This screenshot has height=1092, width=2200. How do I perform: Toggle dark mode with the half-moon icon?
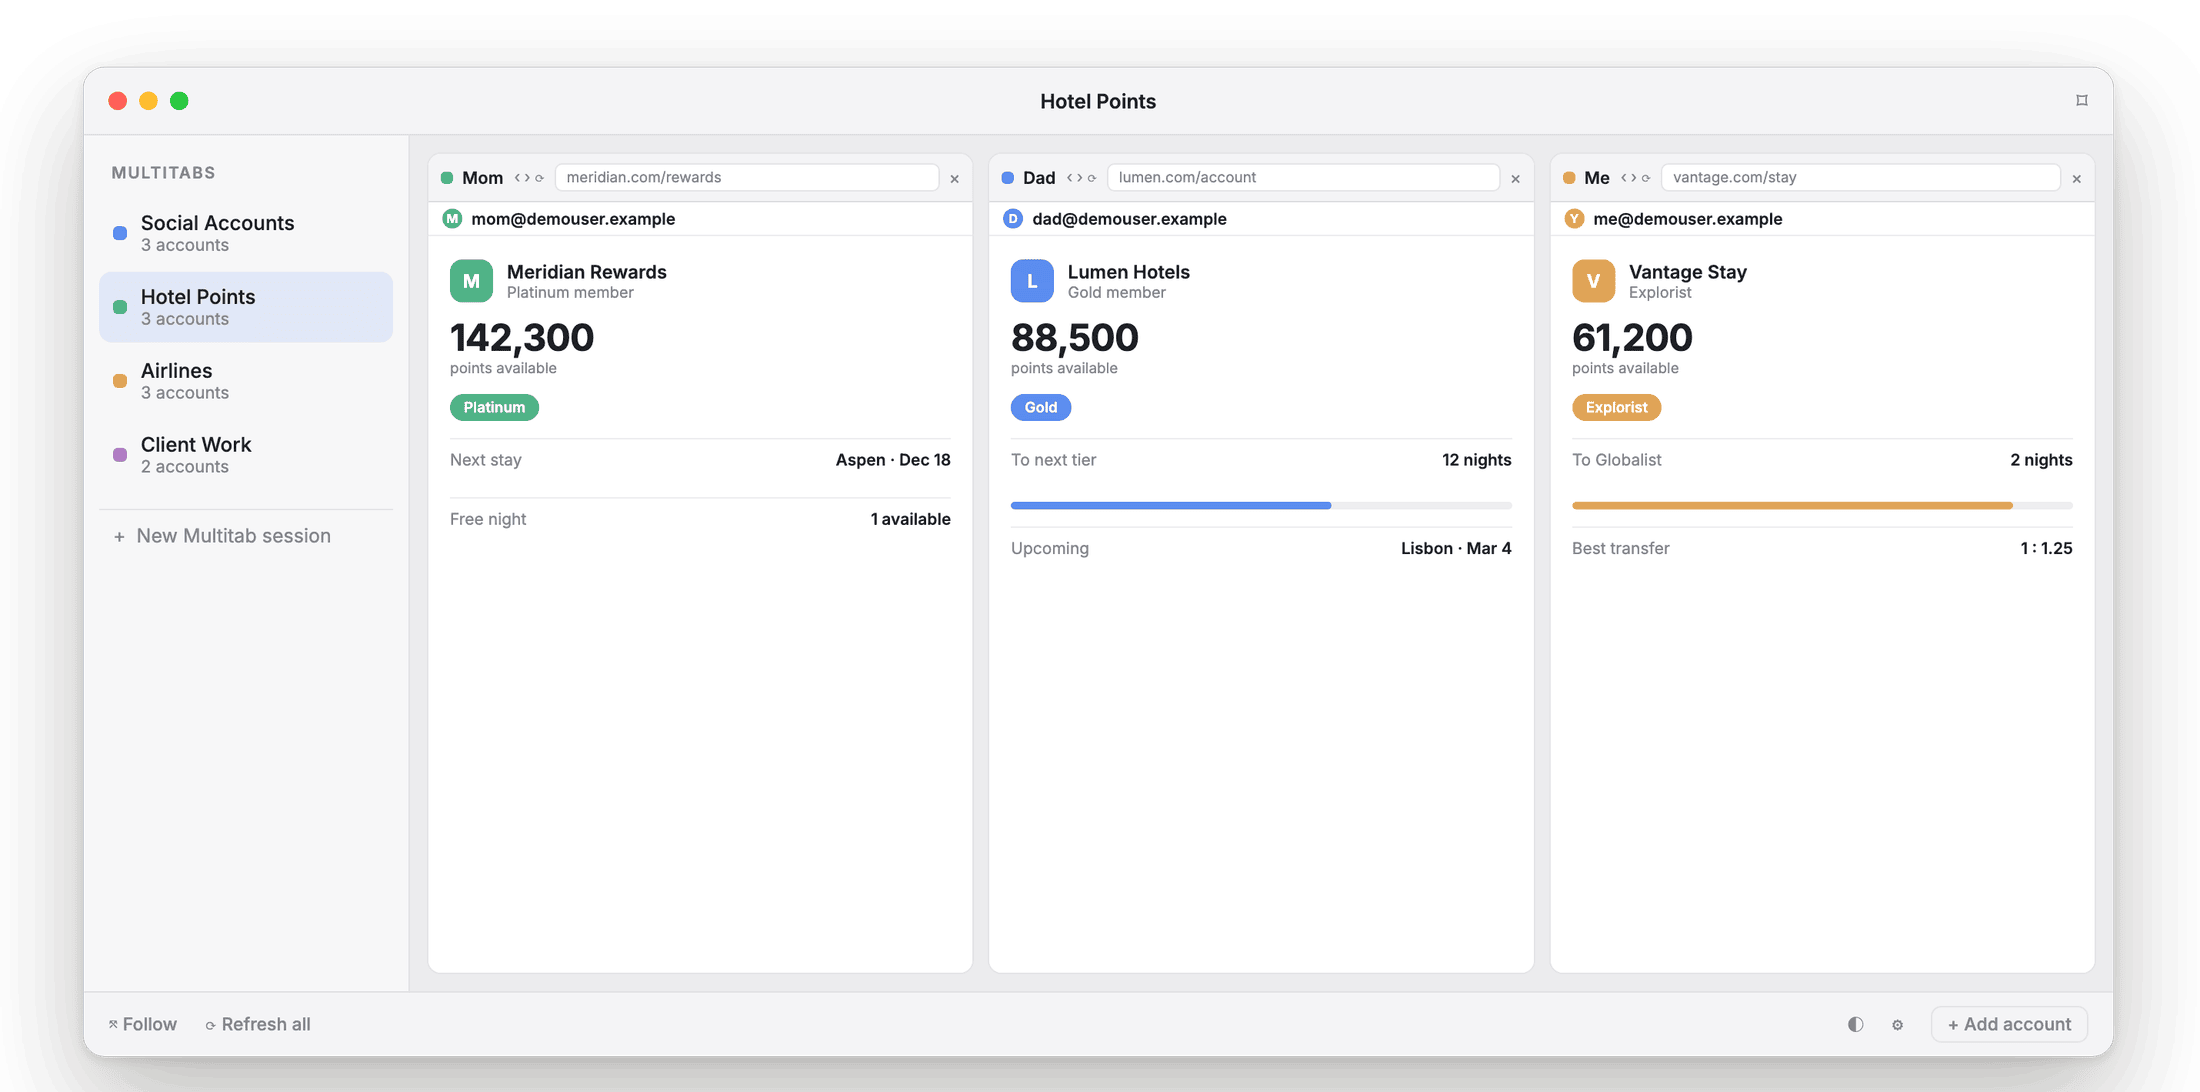[1856, 1024]
